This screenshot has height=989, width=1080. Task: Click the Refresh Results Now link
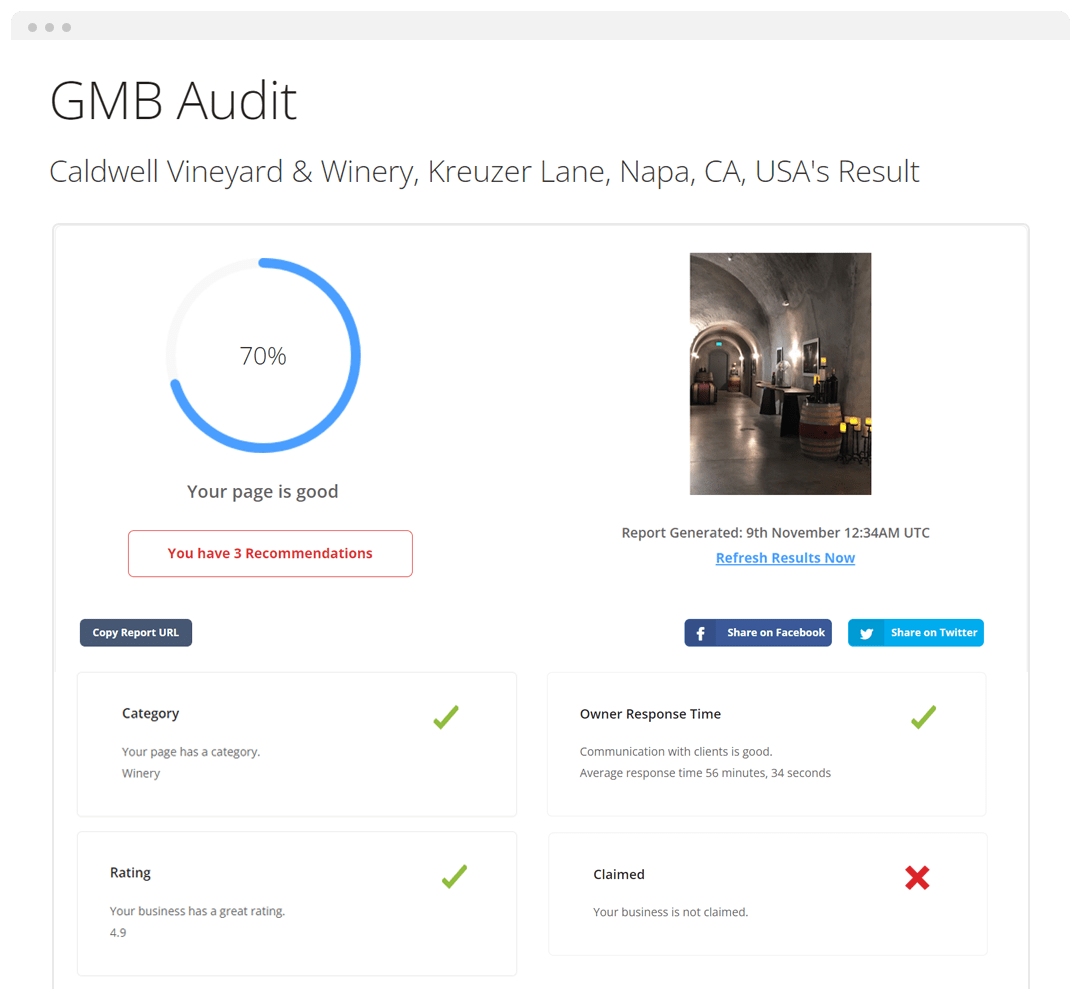(x=785, y=558)
